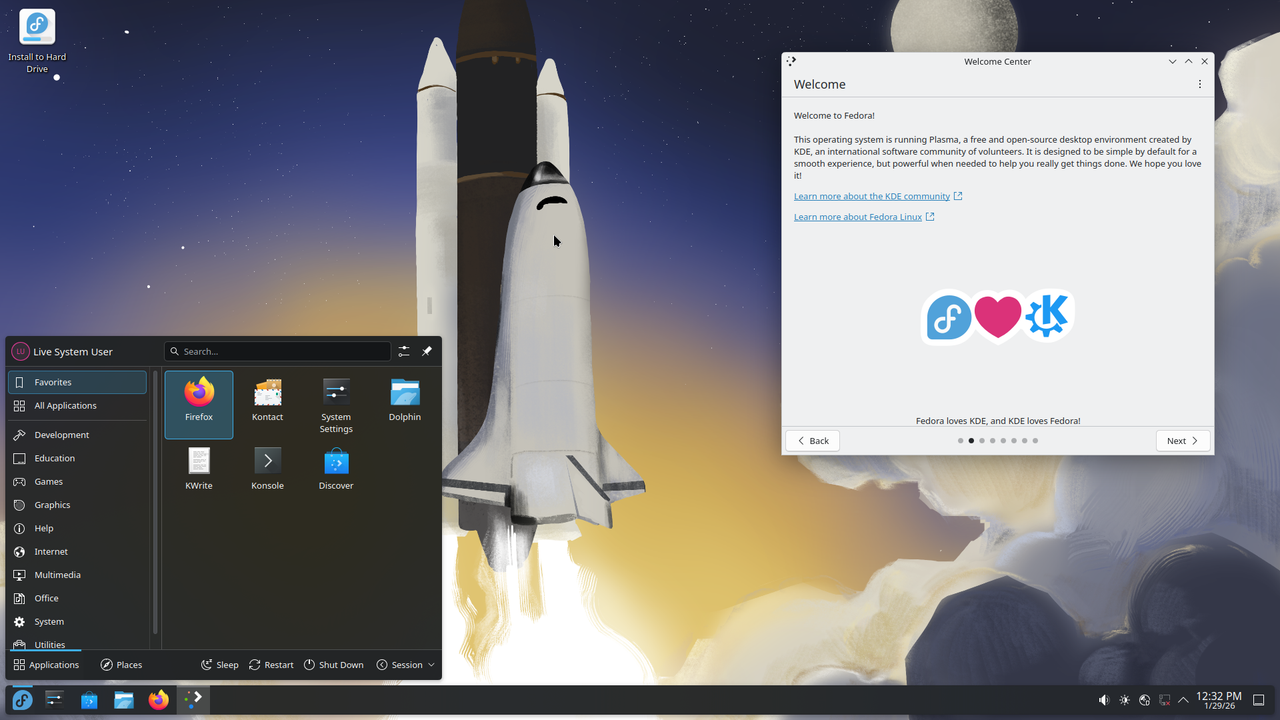Click the launcher category scrollbar

tap(155, 500)
